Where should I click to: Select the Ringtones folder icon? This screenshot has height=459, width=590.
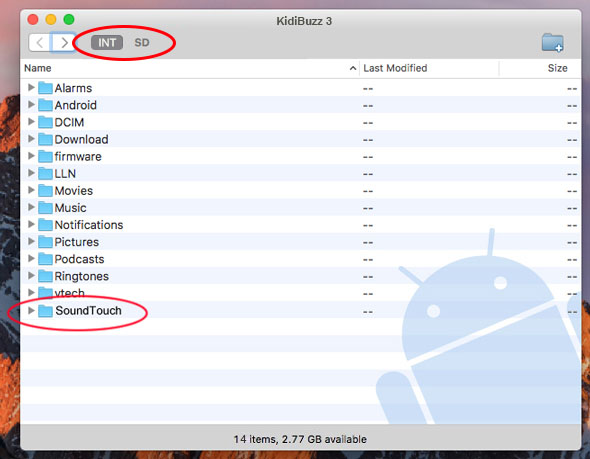click(45, 276)
